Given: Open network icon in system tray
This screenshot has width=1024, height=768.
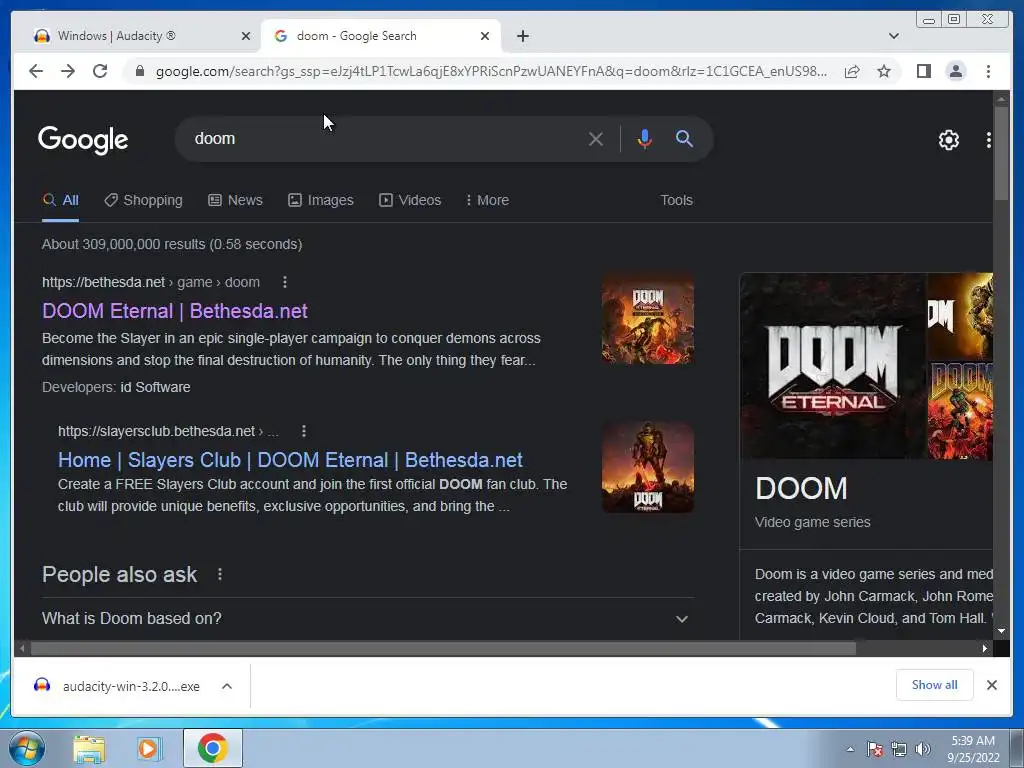Looking at the screenshot, I should [x=899, y=749].
